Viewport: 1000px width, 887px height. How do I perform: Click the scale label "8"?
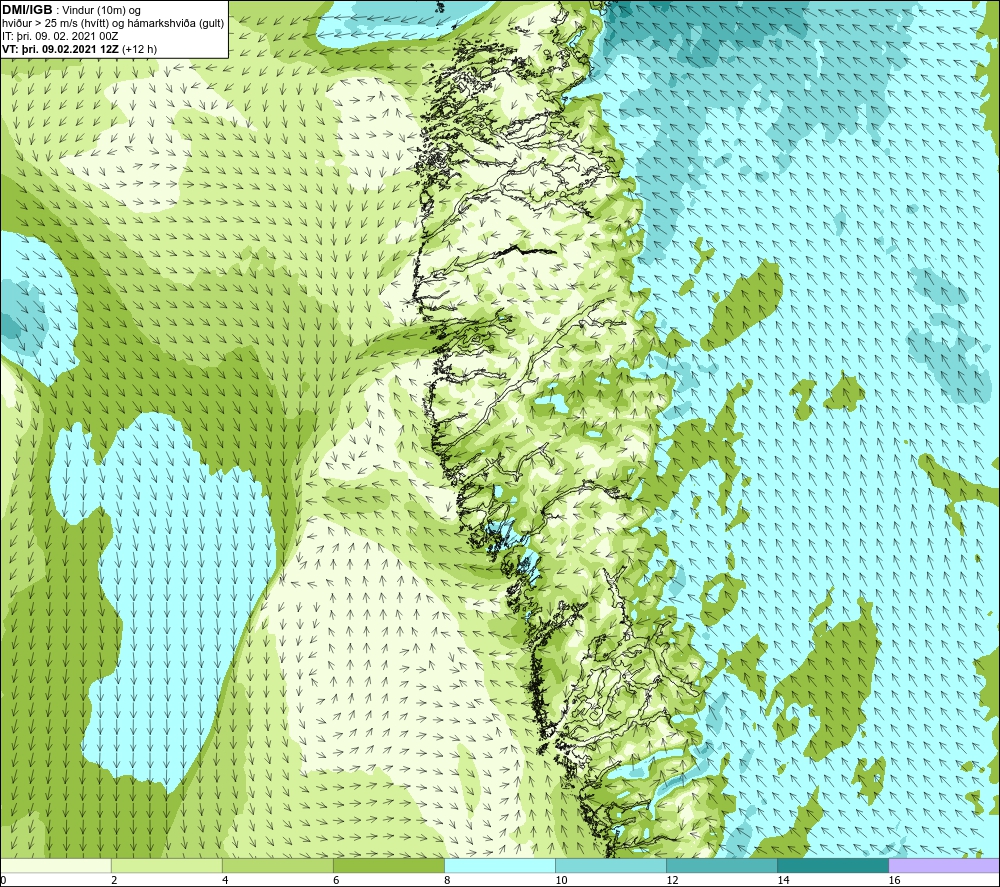[x=447, y=881]
